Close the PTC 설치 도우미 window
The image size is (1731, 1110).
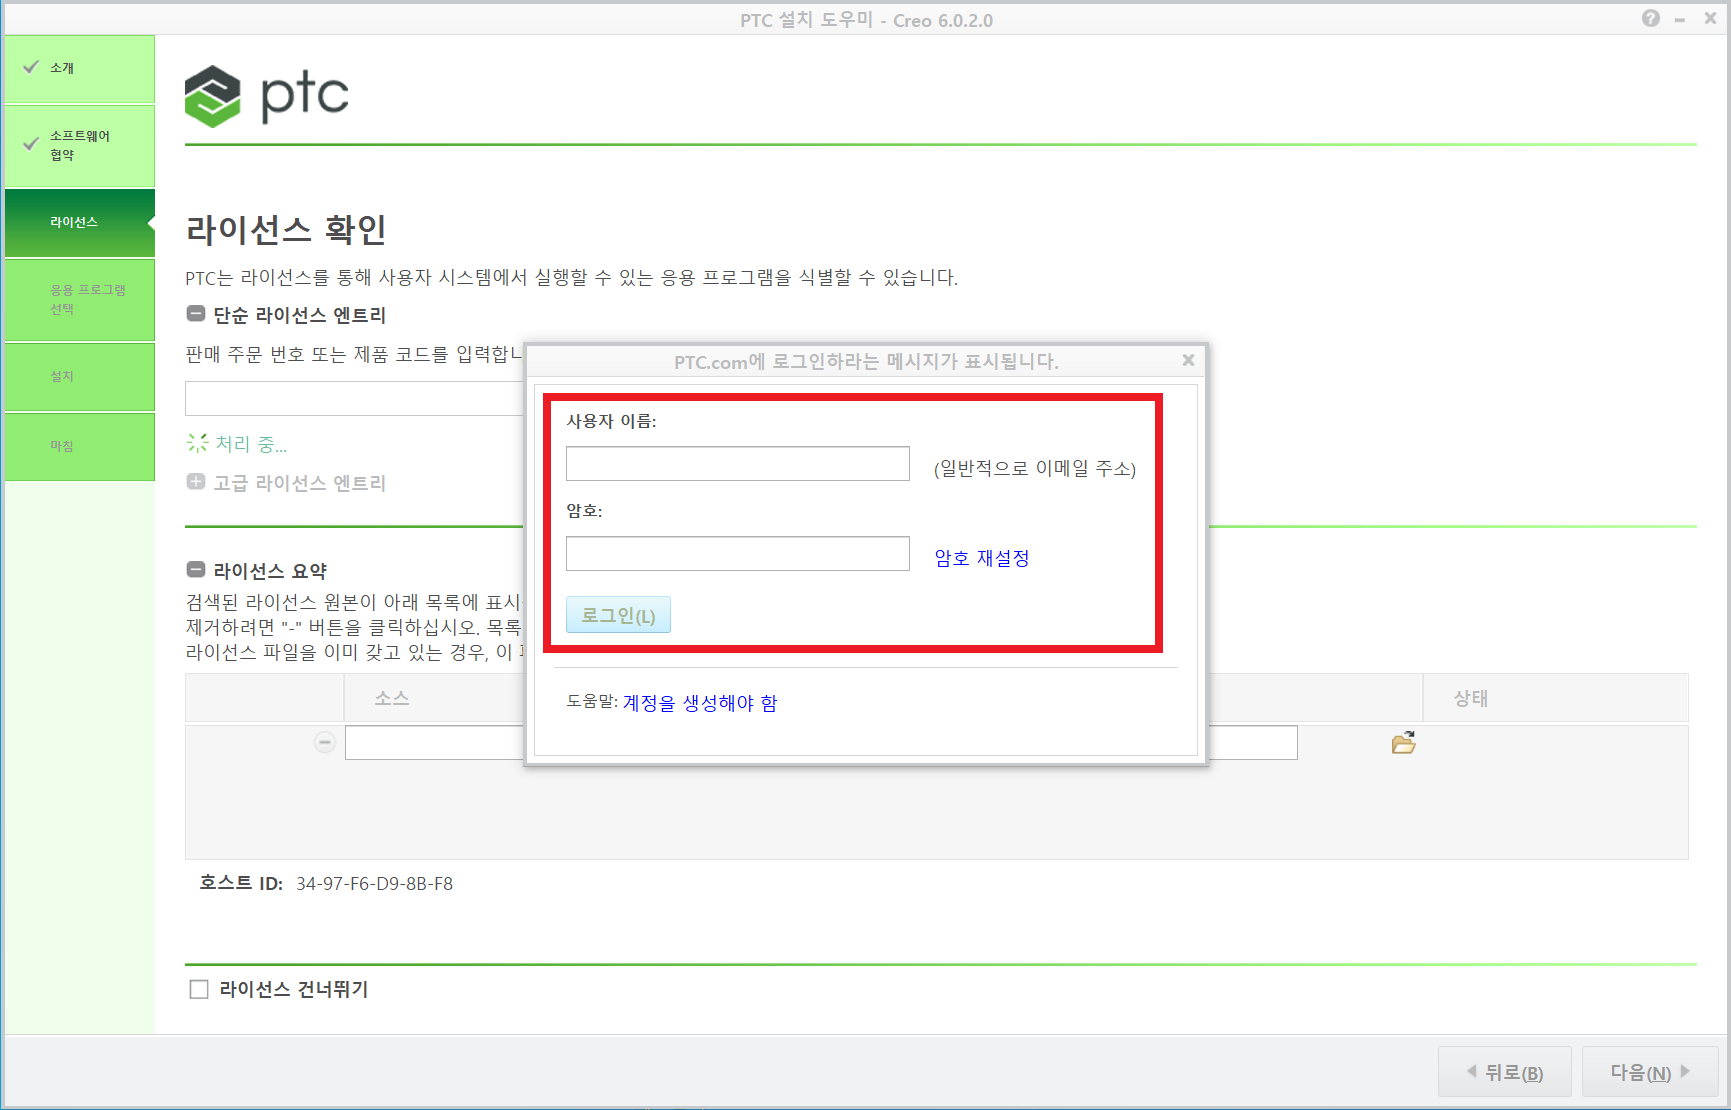(x=1710, y=18)
